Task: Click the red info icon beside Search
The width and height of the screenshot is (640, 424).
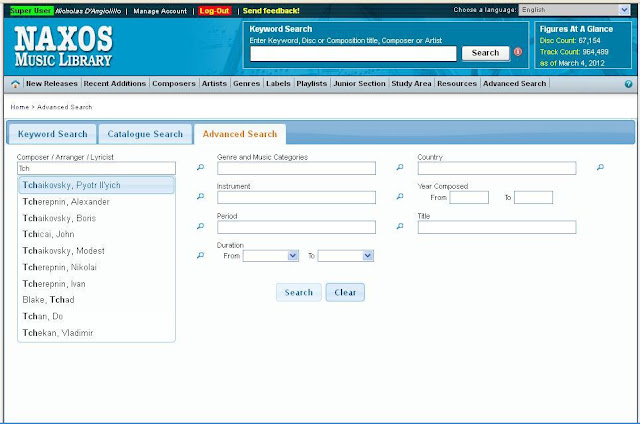Action: coord(518,52)
